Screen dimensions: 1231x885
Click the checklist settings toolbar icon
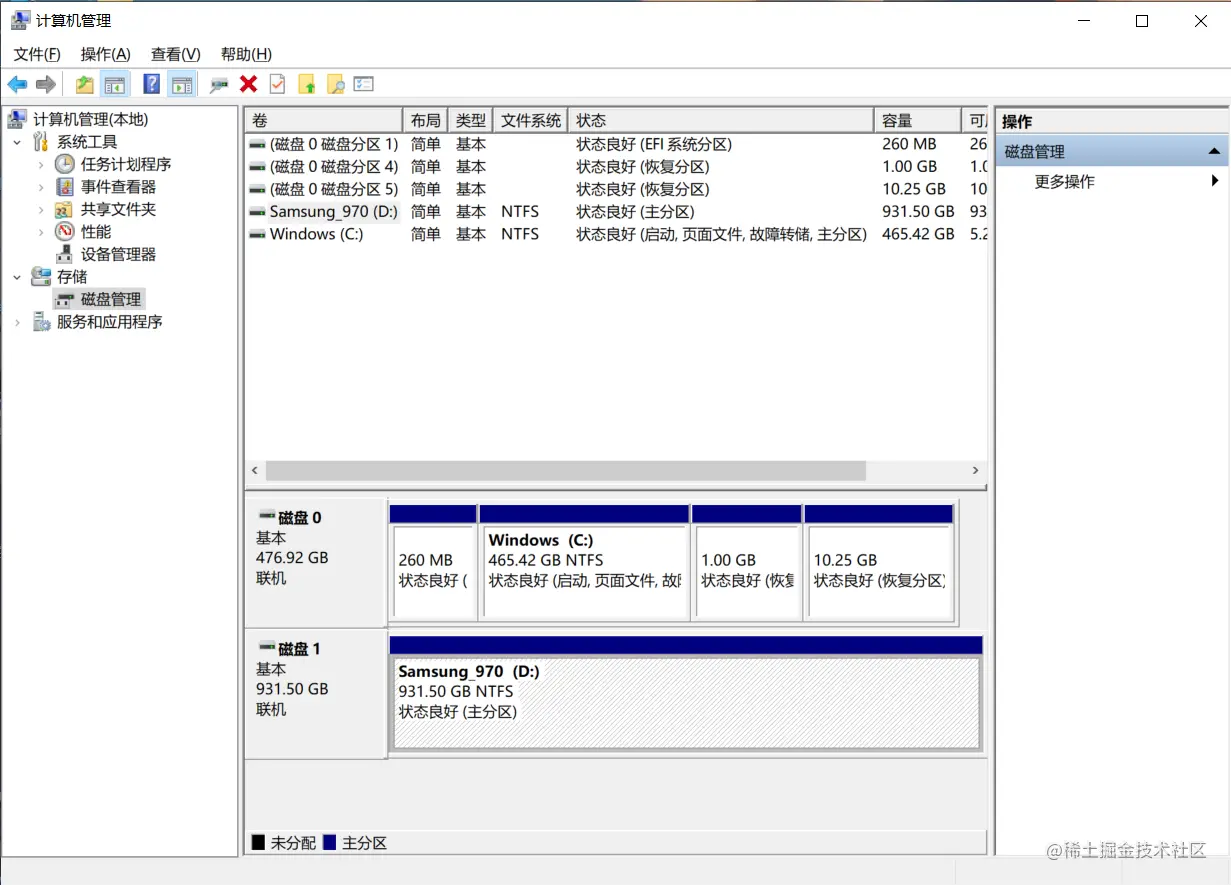364,85
